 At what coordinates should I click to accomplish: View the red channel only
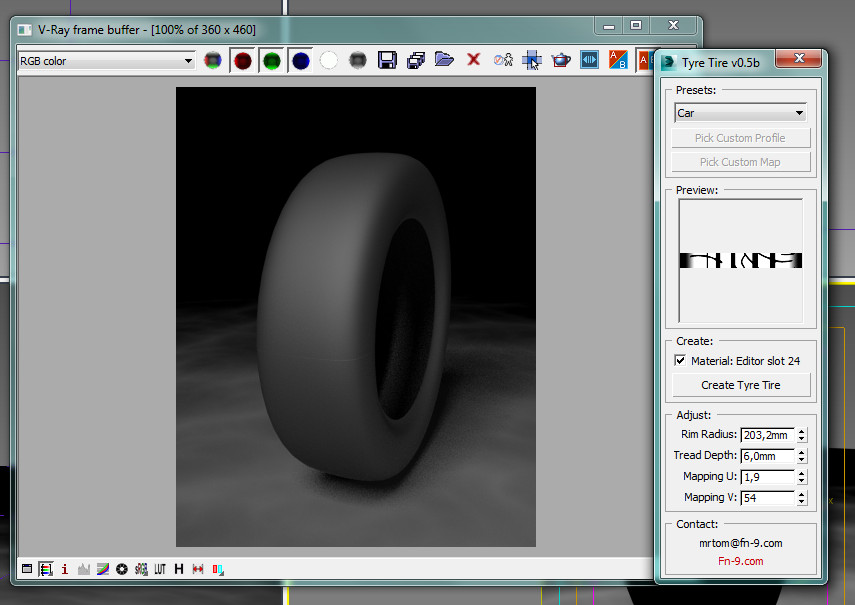(243, 59)
